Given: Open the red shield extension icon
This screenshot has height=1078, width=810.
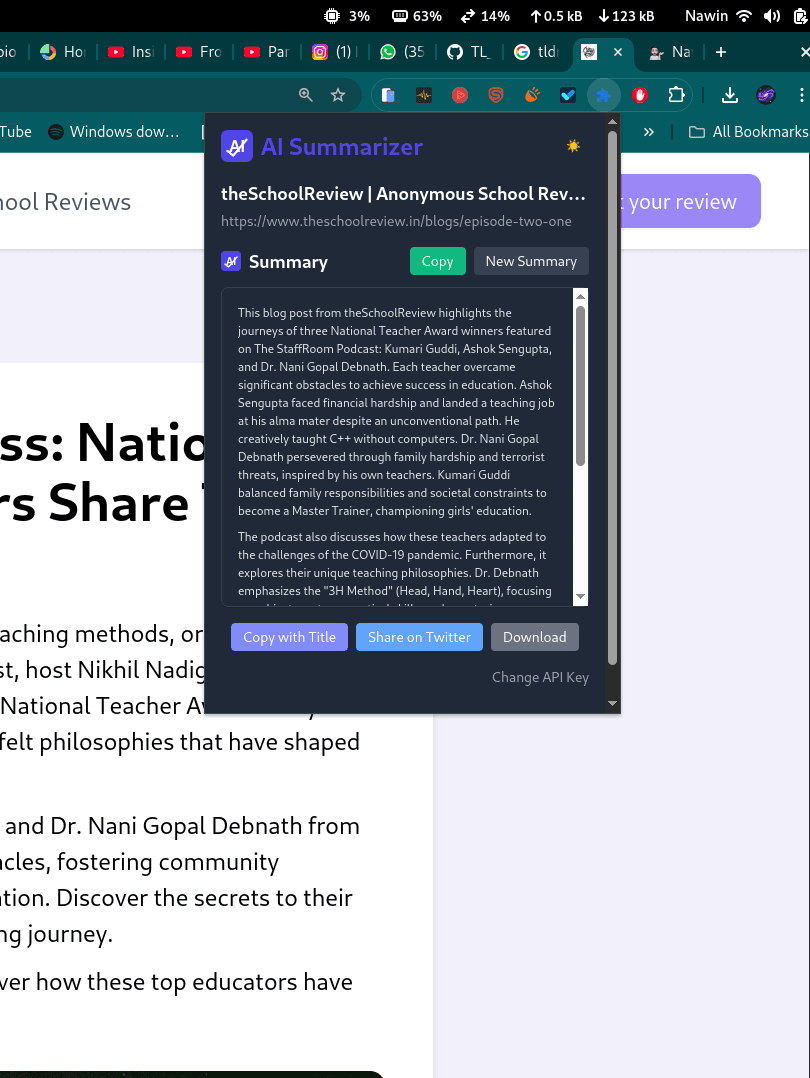Looking at the screenshot, I should (496, 96).
